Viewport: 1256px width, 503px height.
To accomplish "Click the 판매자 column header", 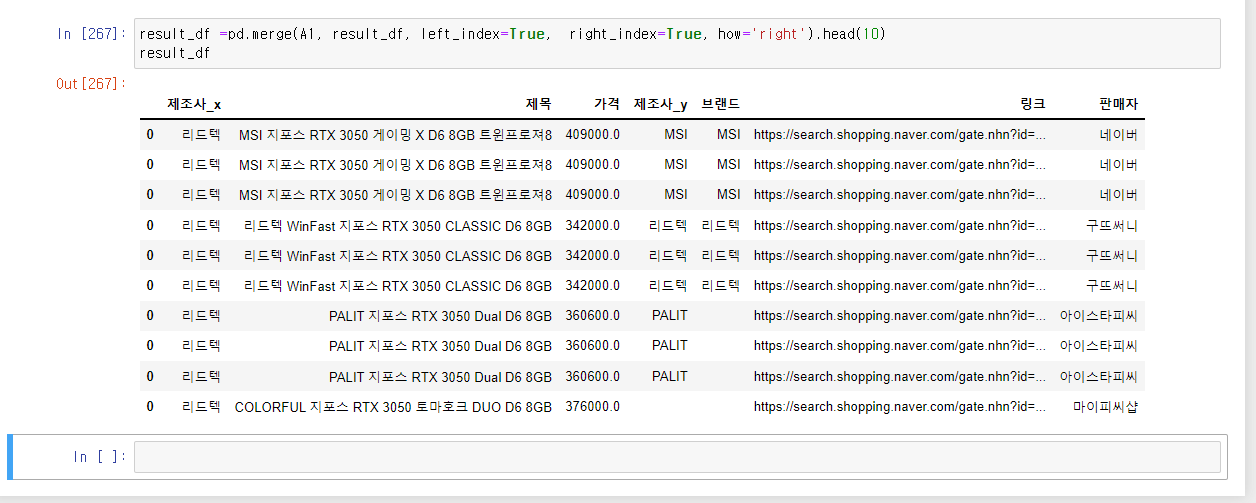I will pos(1118,103).
